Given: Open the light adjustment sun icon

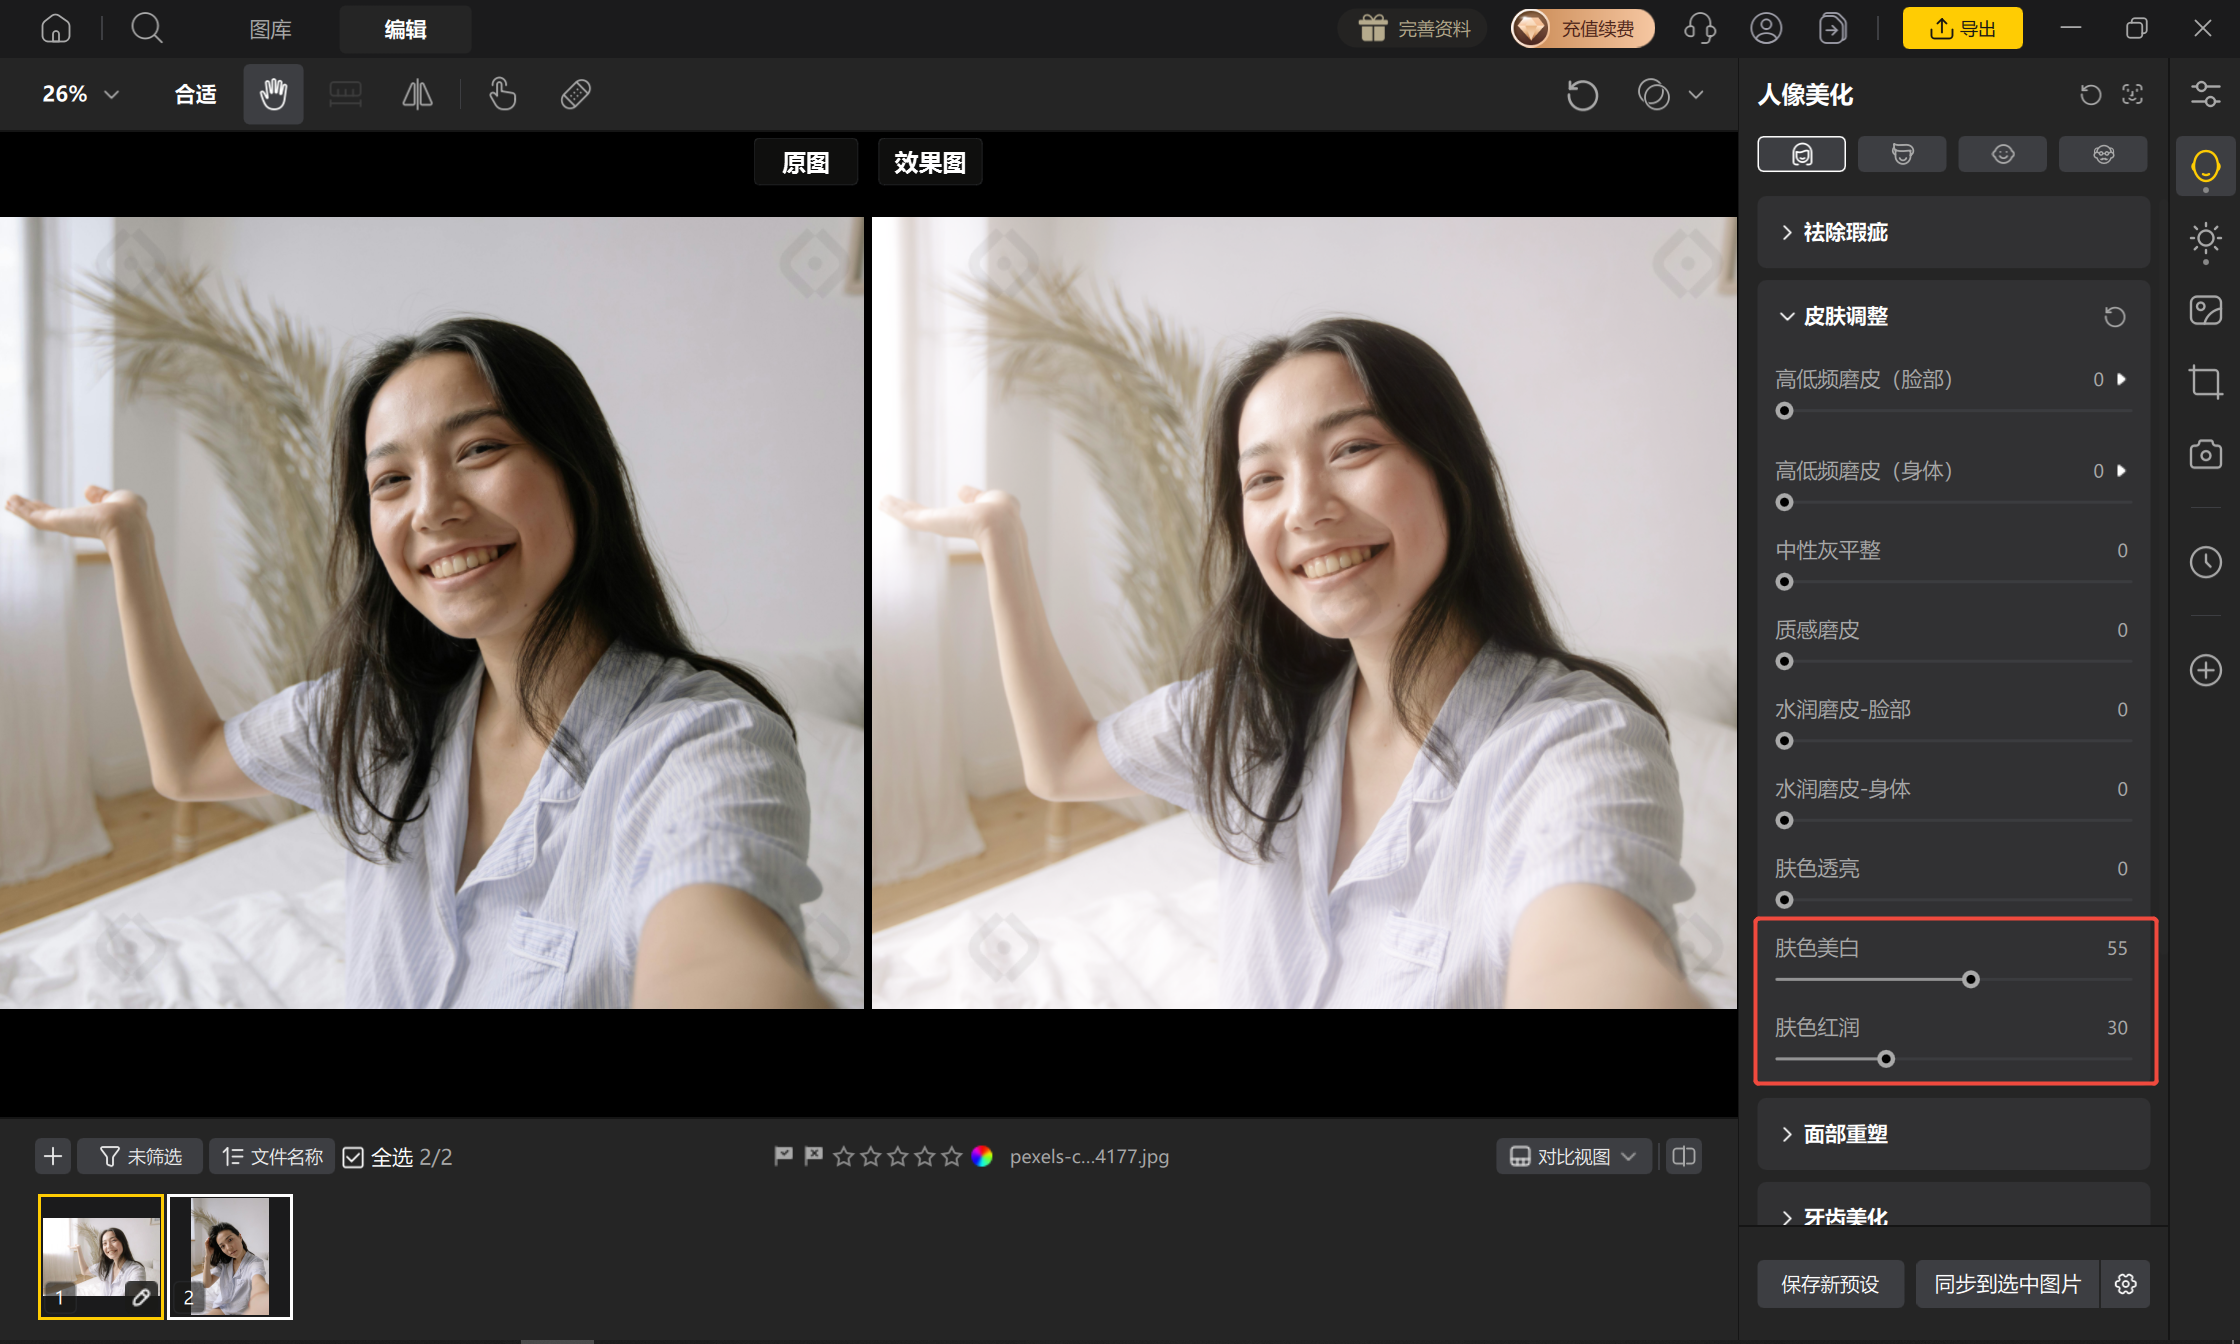Looking at the screenshot, I should pyautogui.click(x=2205, y=240).
